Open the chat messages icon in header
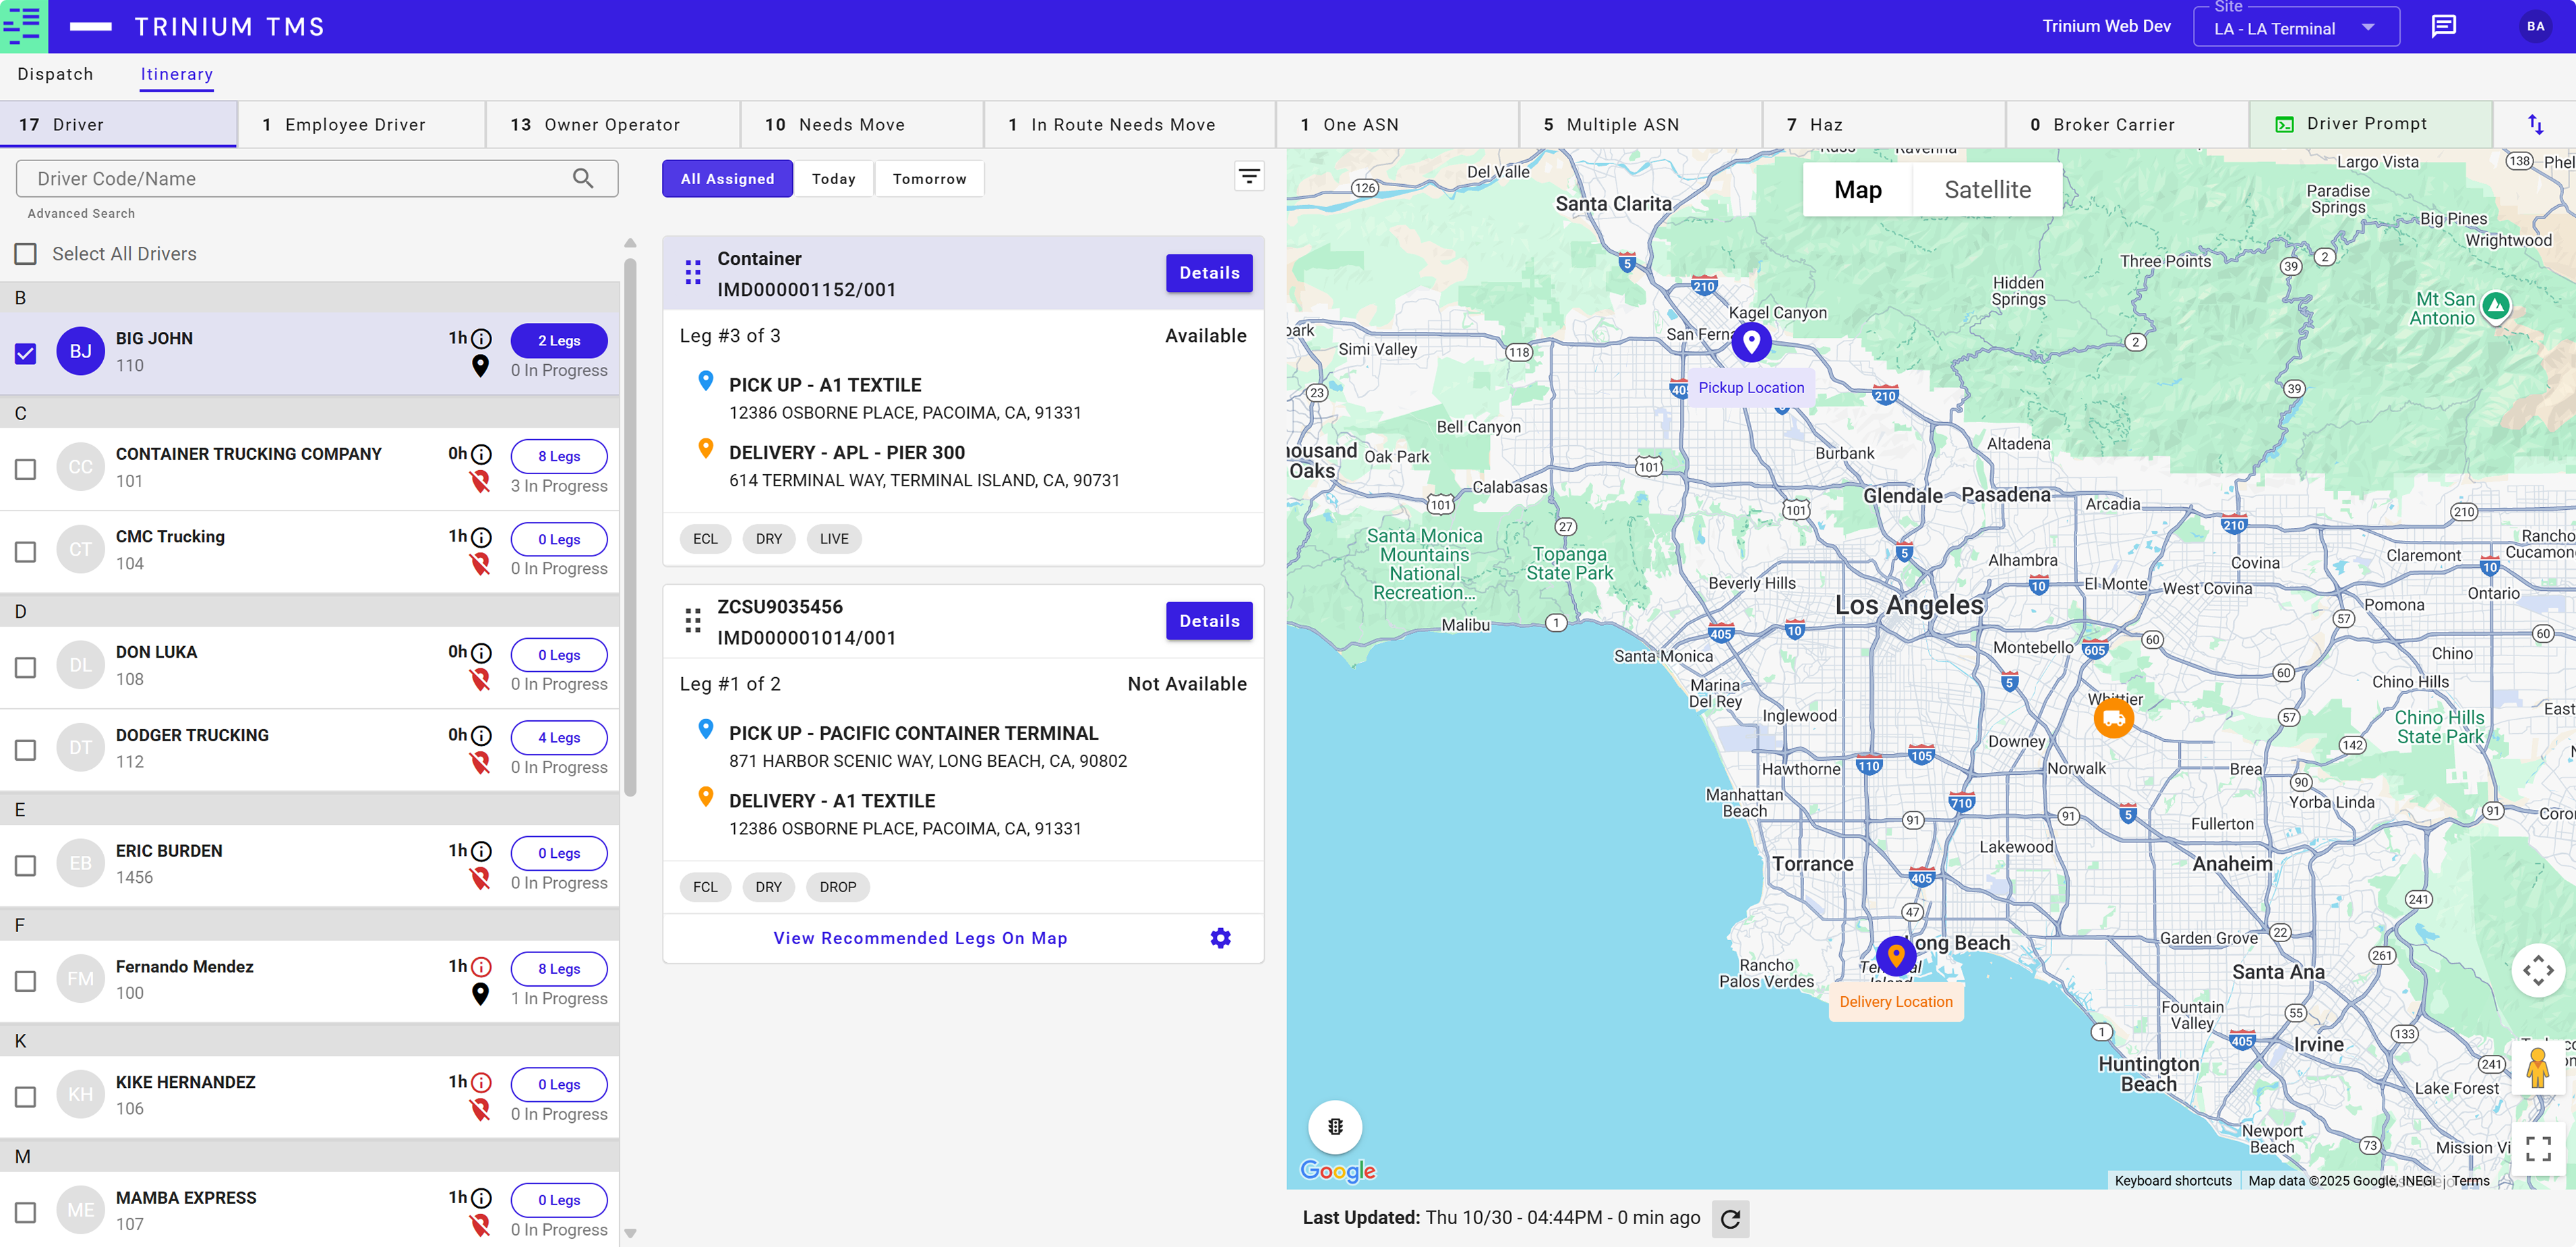The width and height of the screenshot is (2576, 1247). (x=2443, y=26)
